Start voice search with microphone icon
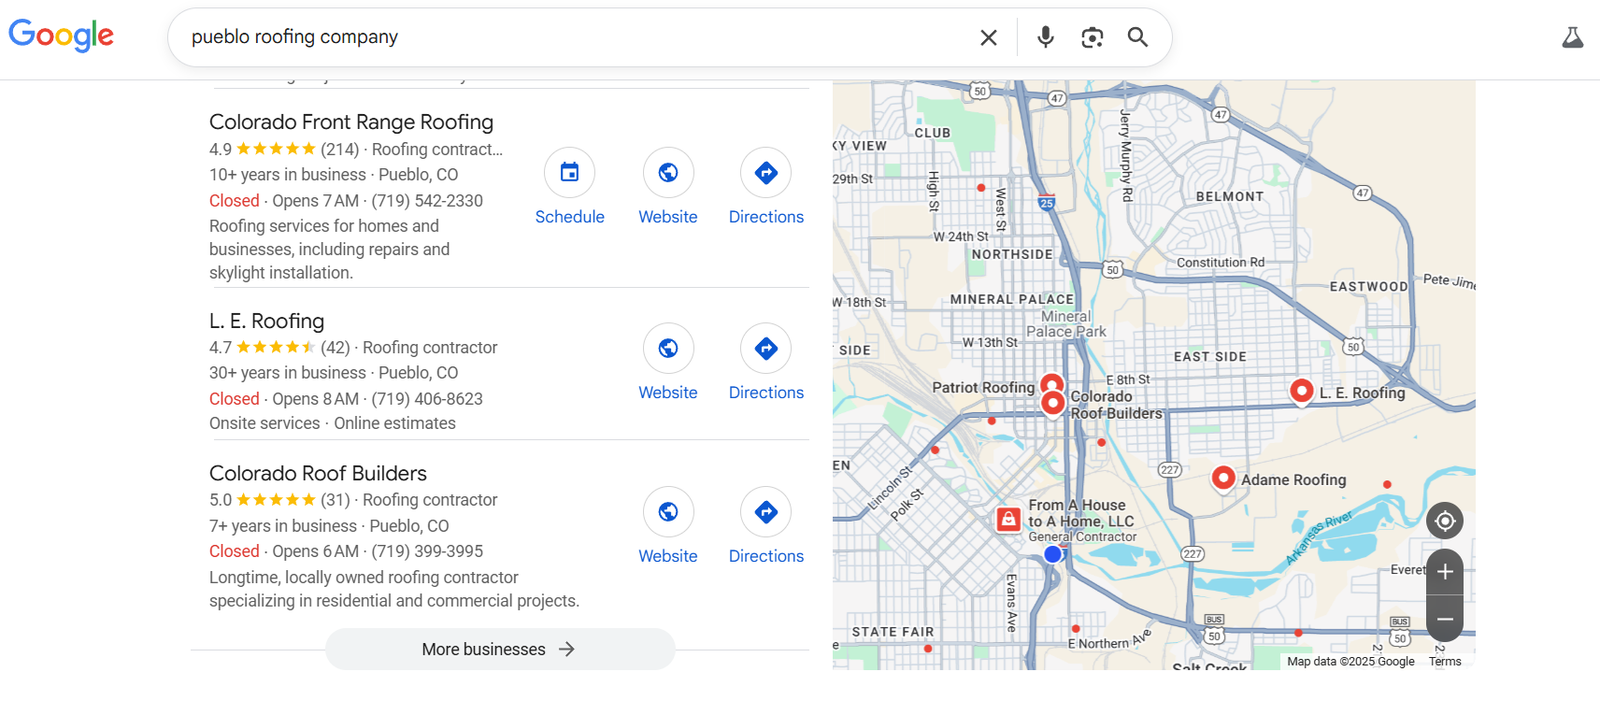This screenshot has width=1600, height=715. [x=1045, y=37]
